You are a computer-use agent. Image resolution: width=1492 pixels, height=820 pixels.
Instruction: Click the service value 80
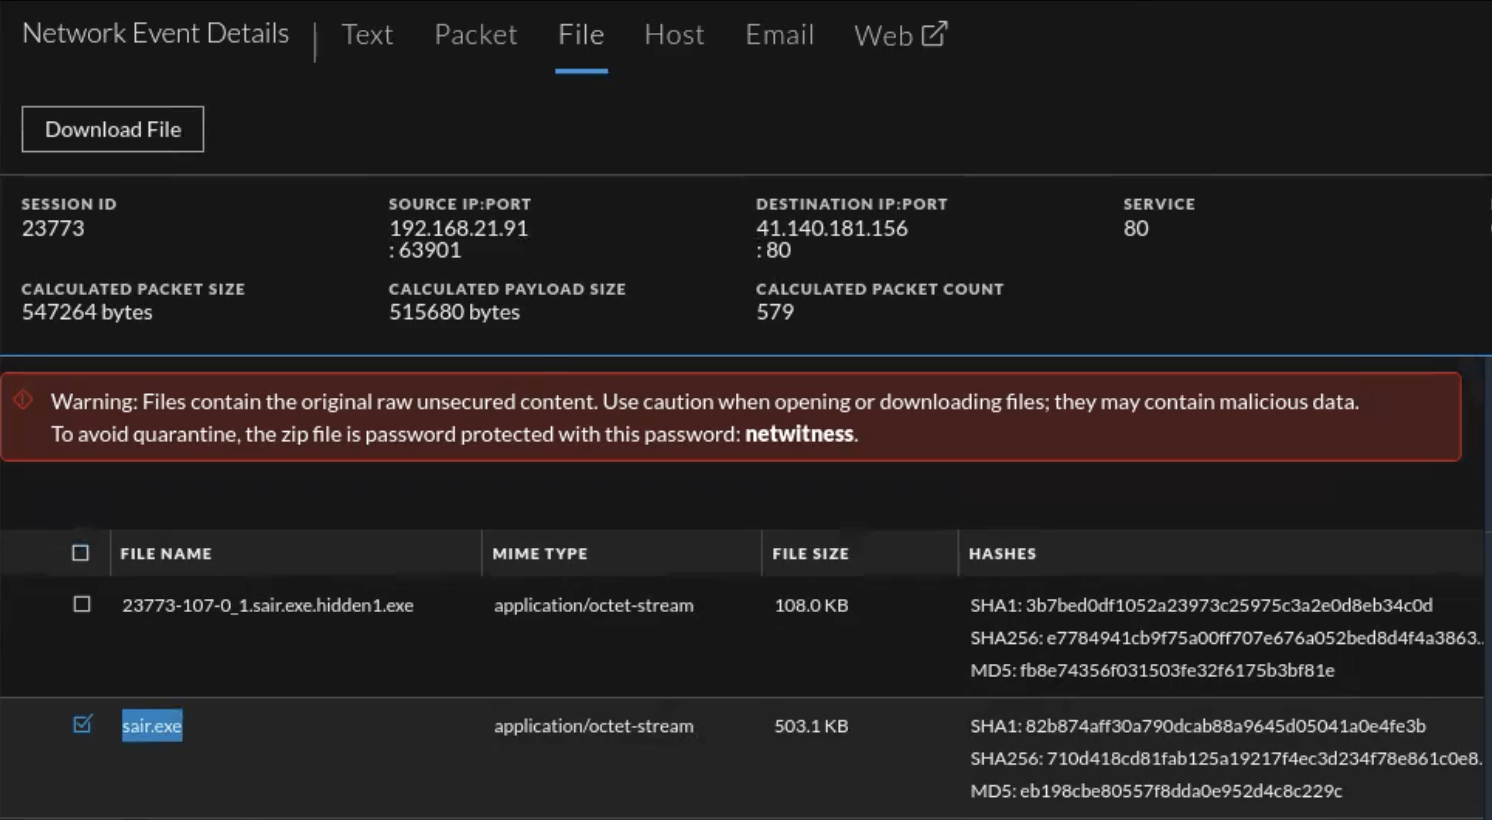click(1136, 228)
